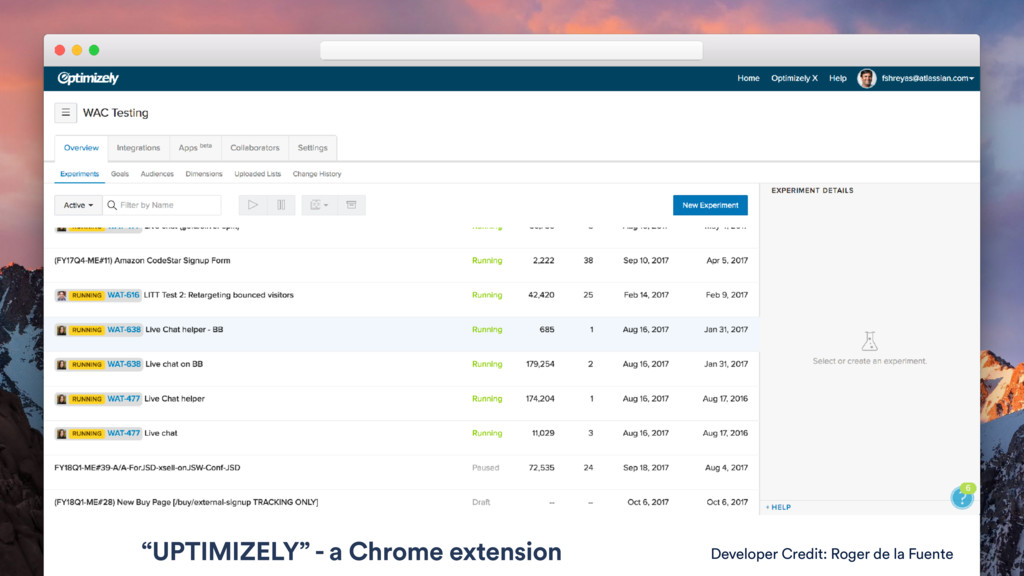Open the Settings tab
Image resolution: width=1024 pixels, height=576 pixels.
(312, 148)
